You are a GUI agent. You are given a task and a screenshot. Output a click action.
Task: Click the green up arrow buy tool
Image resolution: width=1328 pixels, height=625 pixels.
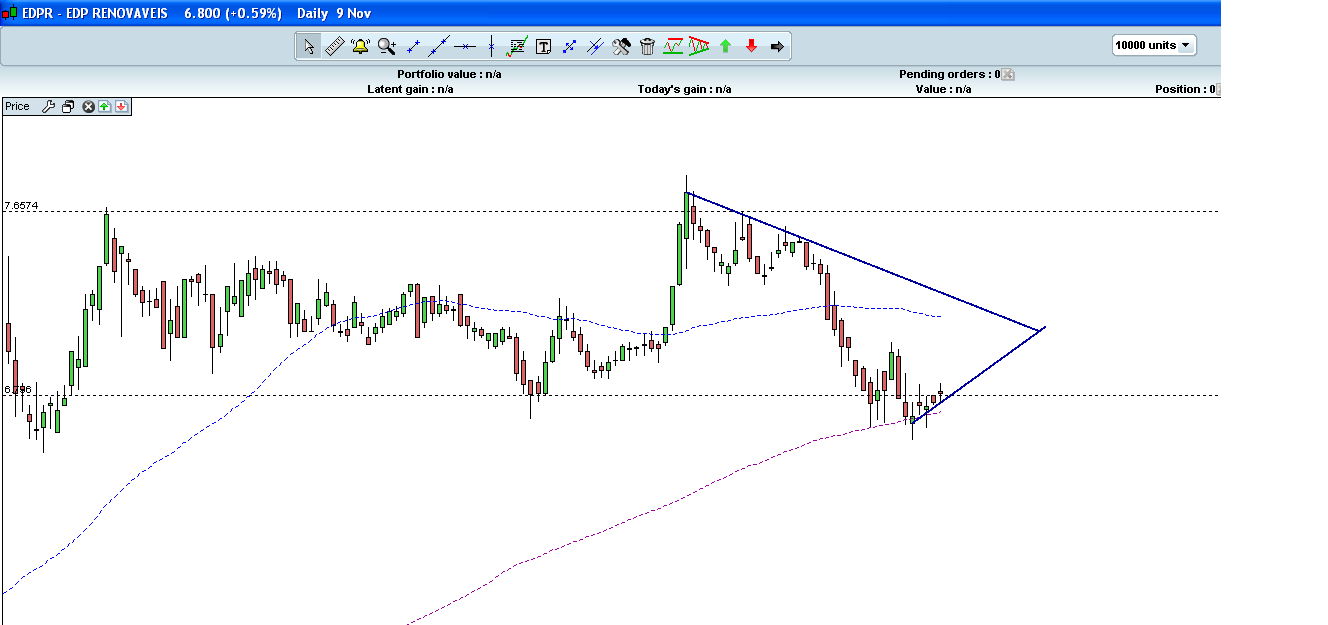click(725, 46)
